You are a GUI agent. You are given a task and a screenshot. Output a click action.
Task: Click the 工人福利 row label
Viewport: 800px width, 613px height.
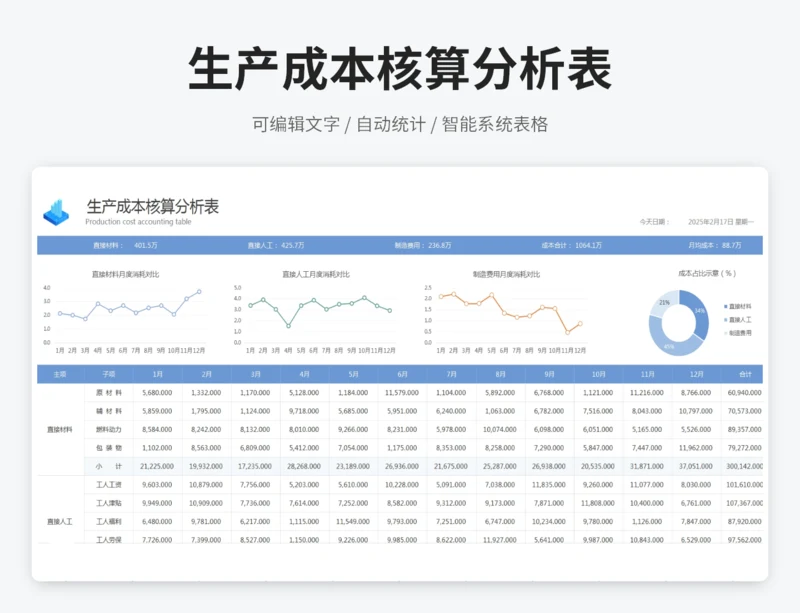109,521
